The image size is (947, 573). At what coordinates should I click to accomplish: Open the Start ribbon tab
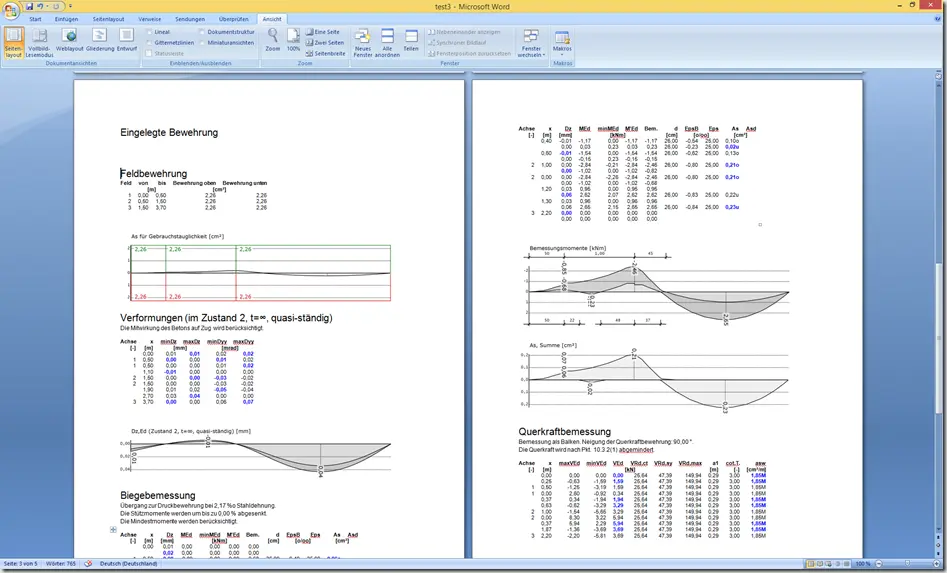pos(35,19)
